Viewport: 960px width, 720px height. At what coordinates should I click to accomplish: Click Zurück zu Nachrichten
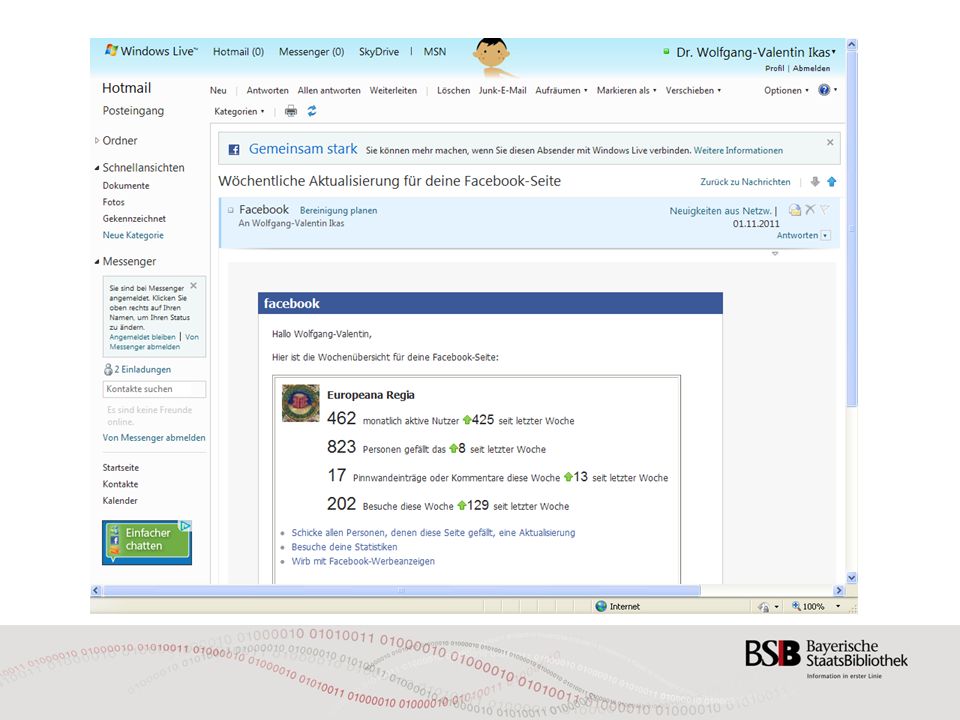point(745,182)
